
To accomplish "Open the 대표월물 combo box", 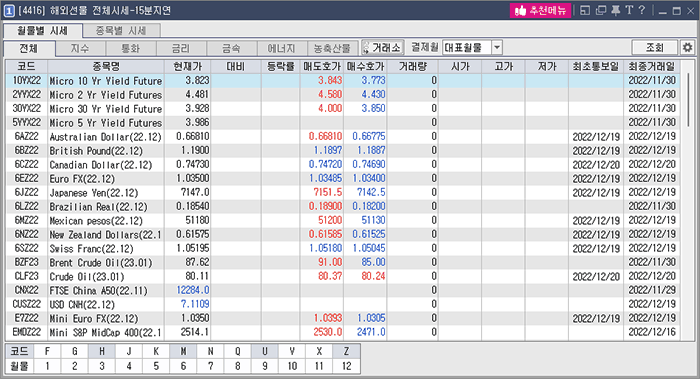I will click(x=472, y=47).
